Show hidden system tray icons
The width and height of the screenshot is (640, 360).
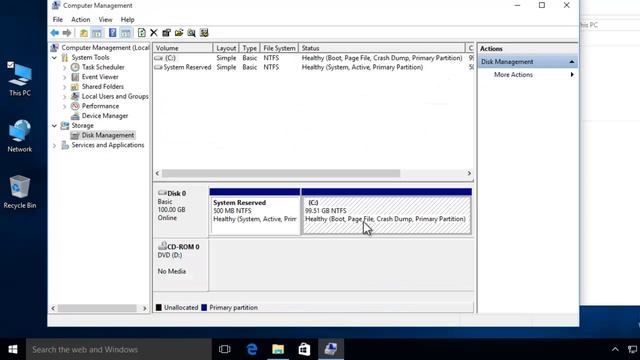point(615,349)
